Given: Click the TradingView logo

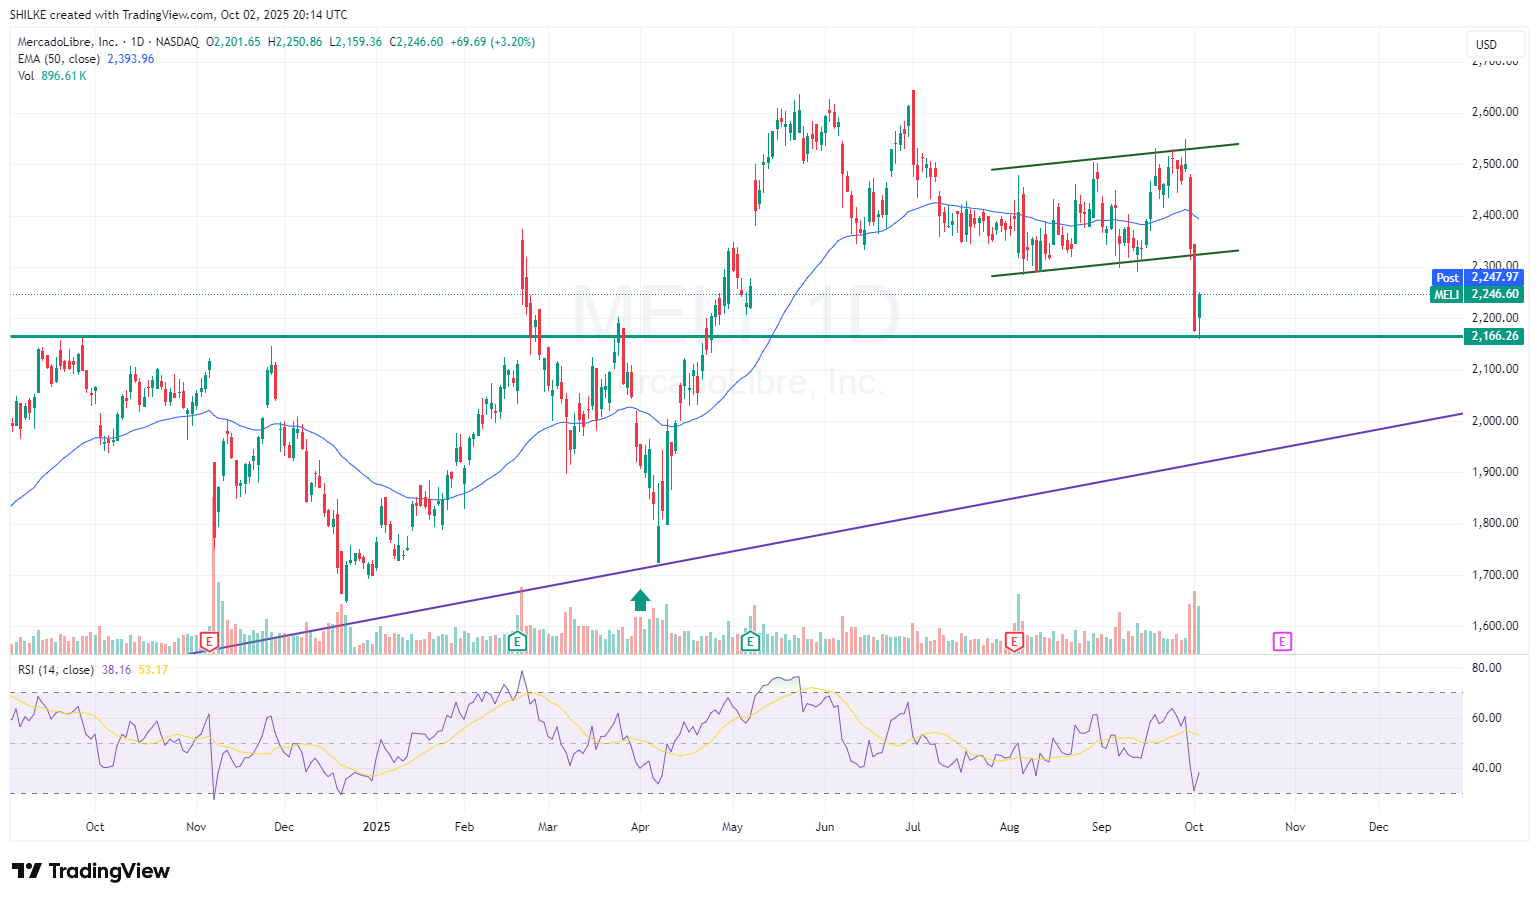Looking at the screenshot, I should (90, 871).
